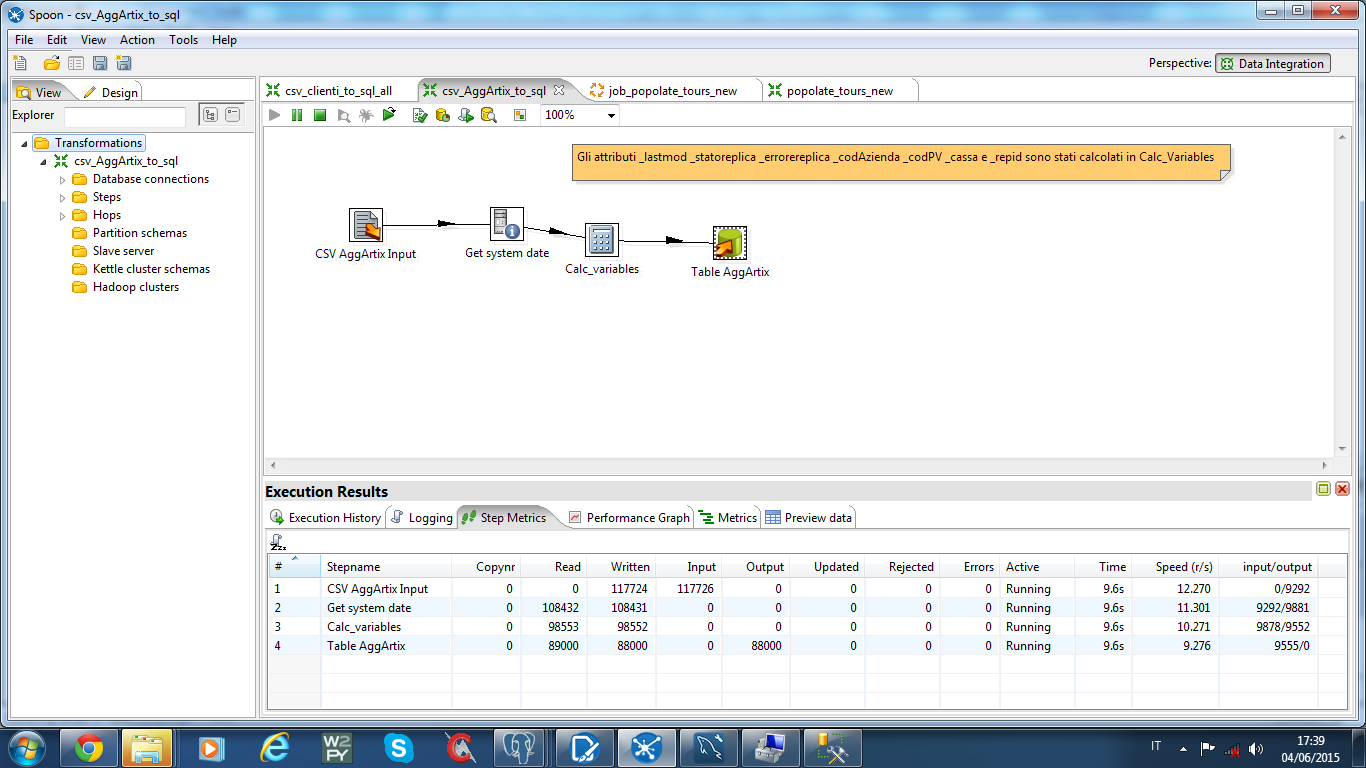This screenshot has height=768, width=1366.
Task: Click the Expand all tree icon
Action: click(210, 115)
